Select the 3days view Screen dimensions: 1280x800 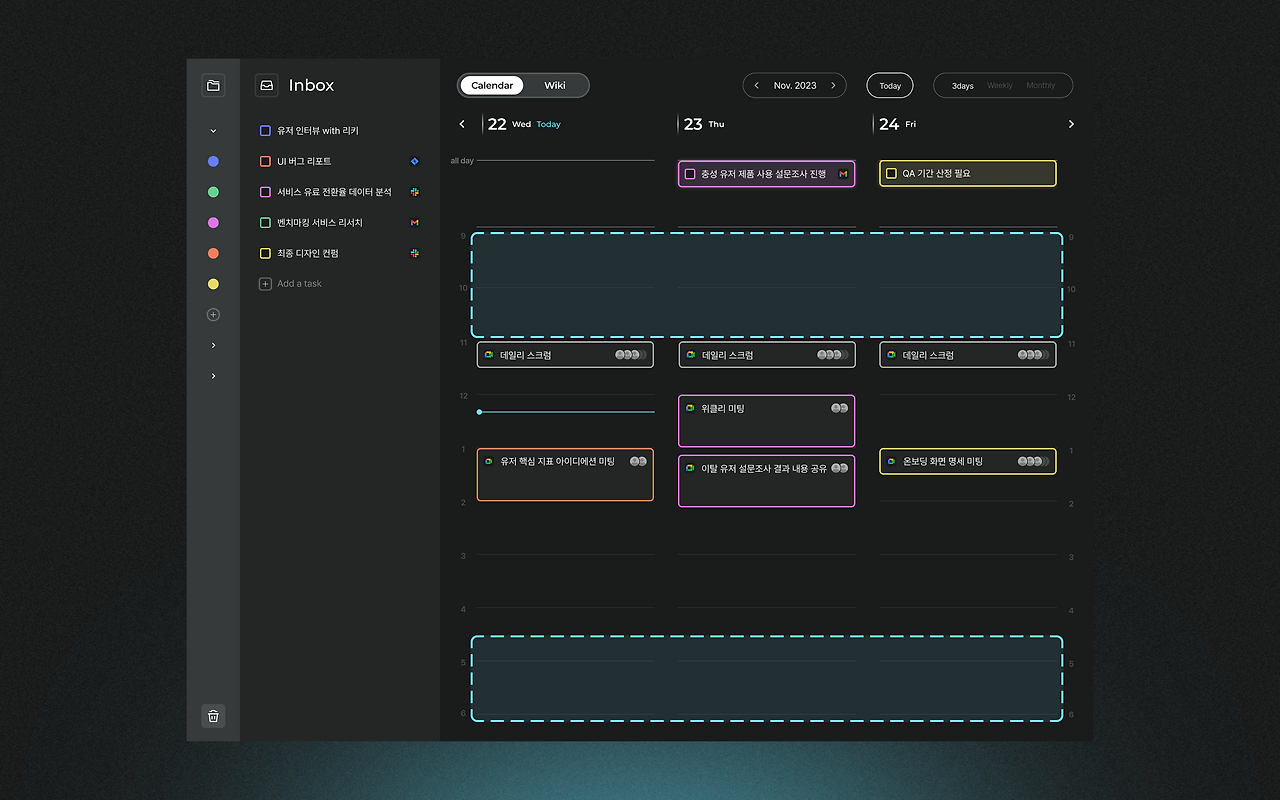click(x=963, y=86)
